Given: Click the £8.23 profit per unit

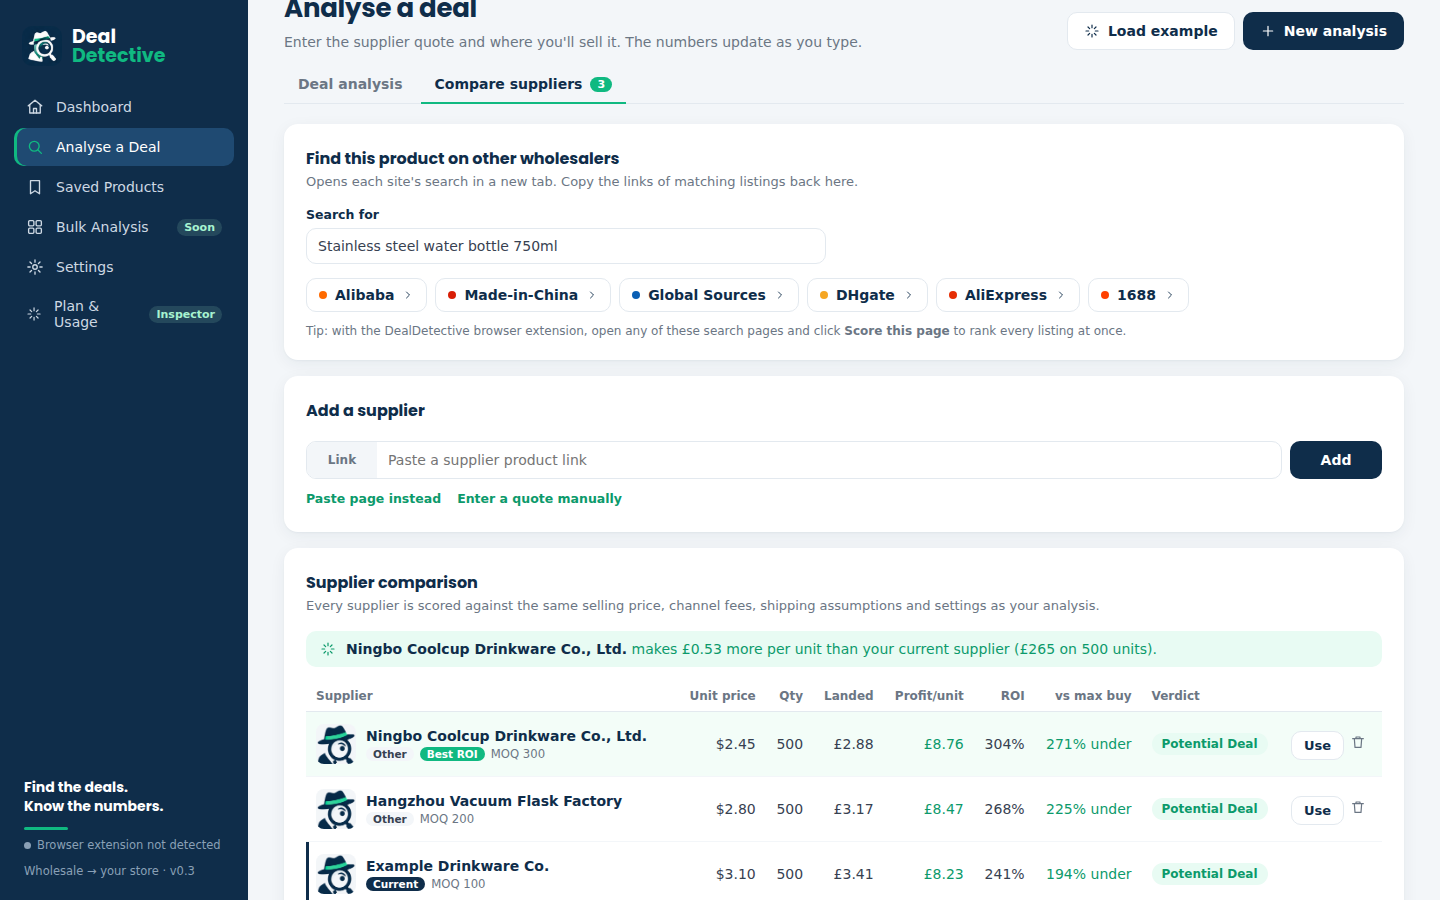Looking at the screenshot, I should [x=943, y=874].
